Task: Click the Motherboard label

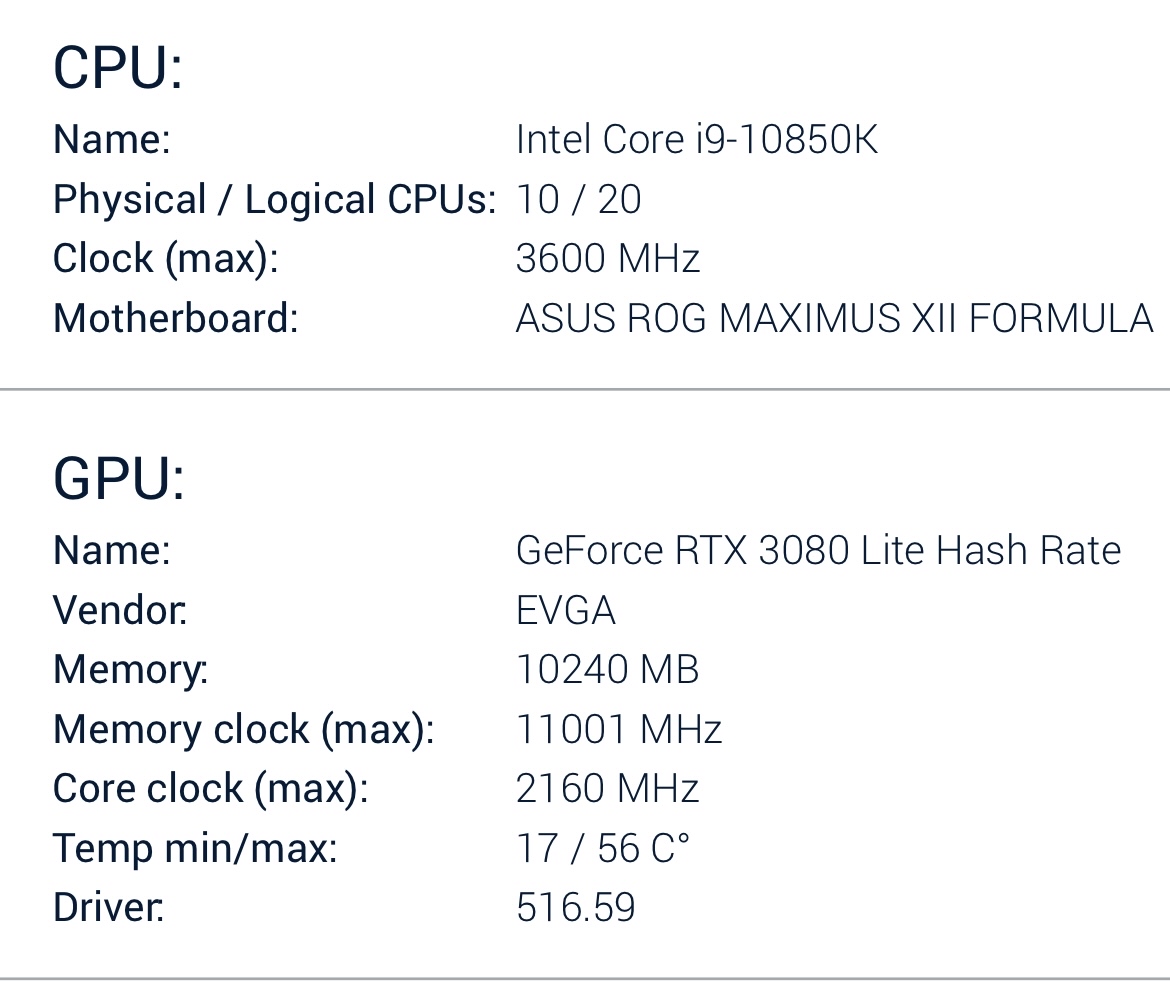Action: click(x=176, y=319)
